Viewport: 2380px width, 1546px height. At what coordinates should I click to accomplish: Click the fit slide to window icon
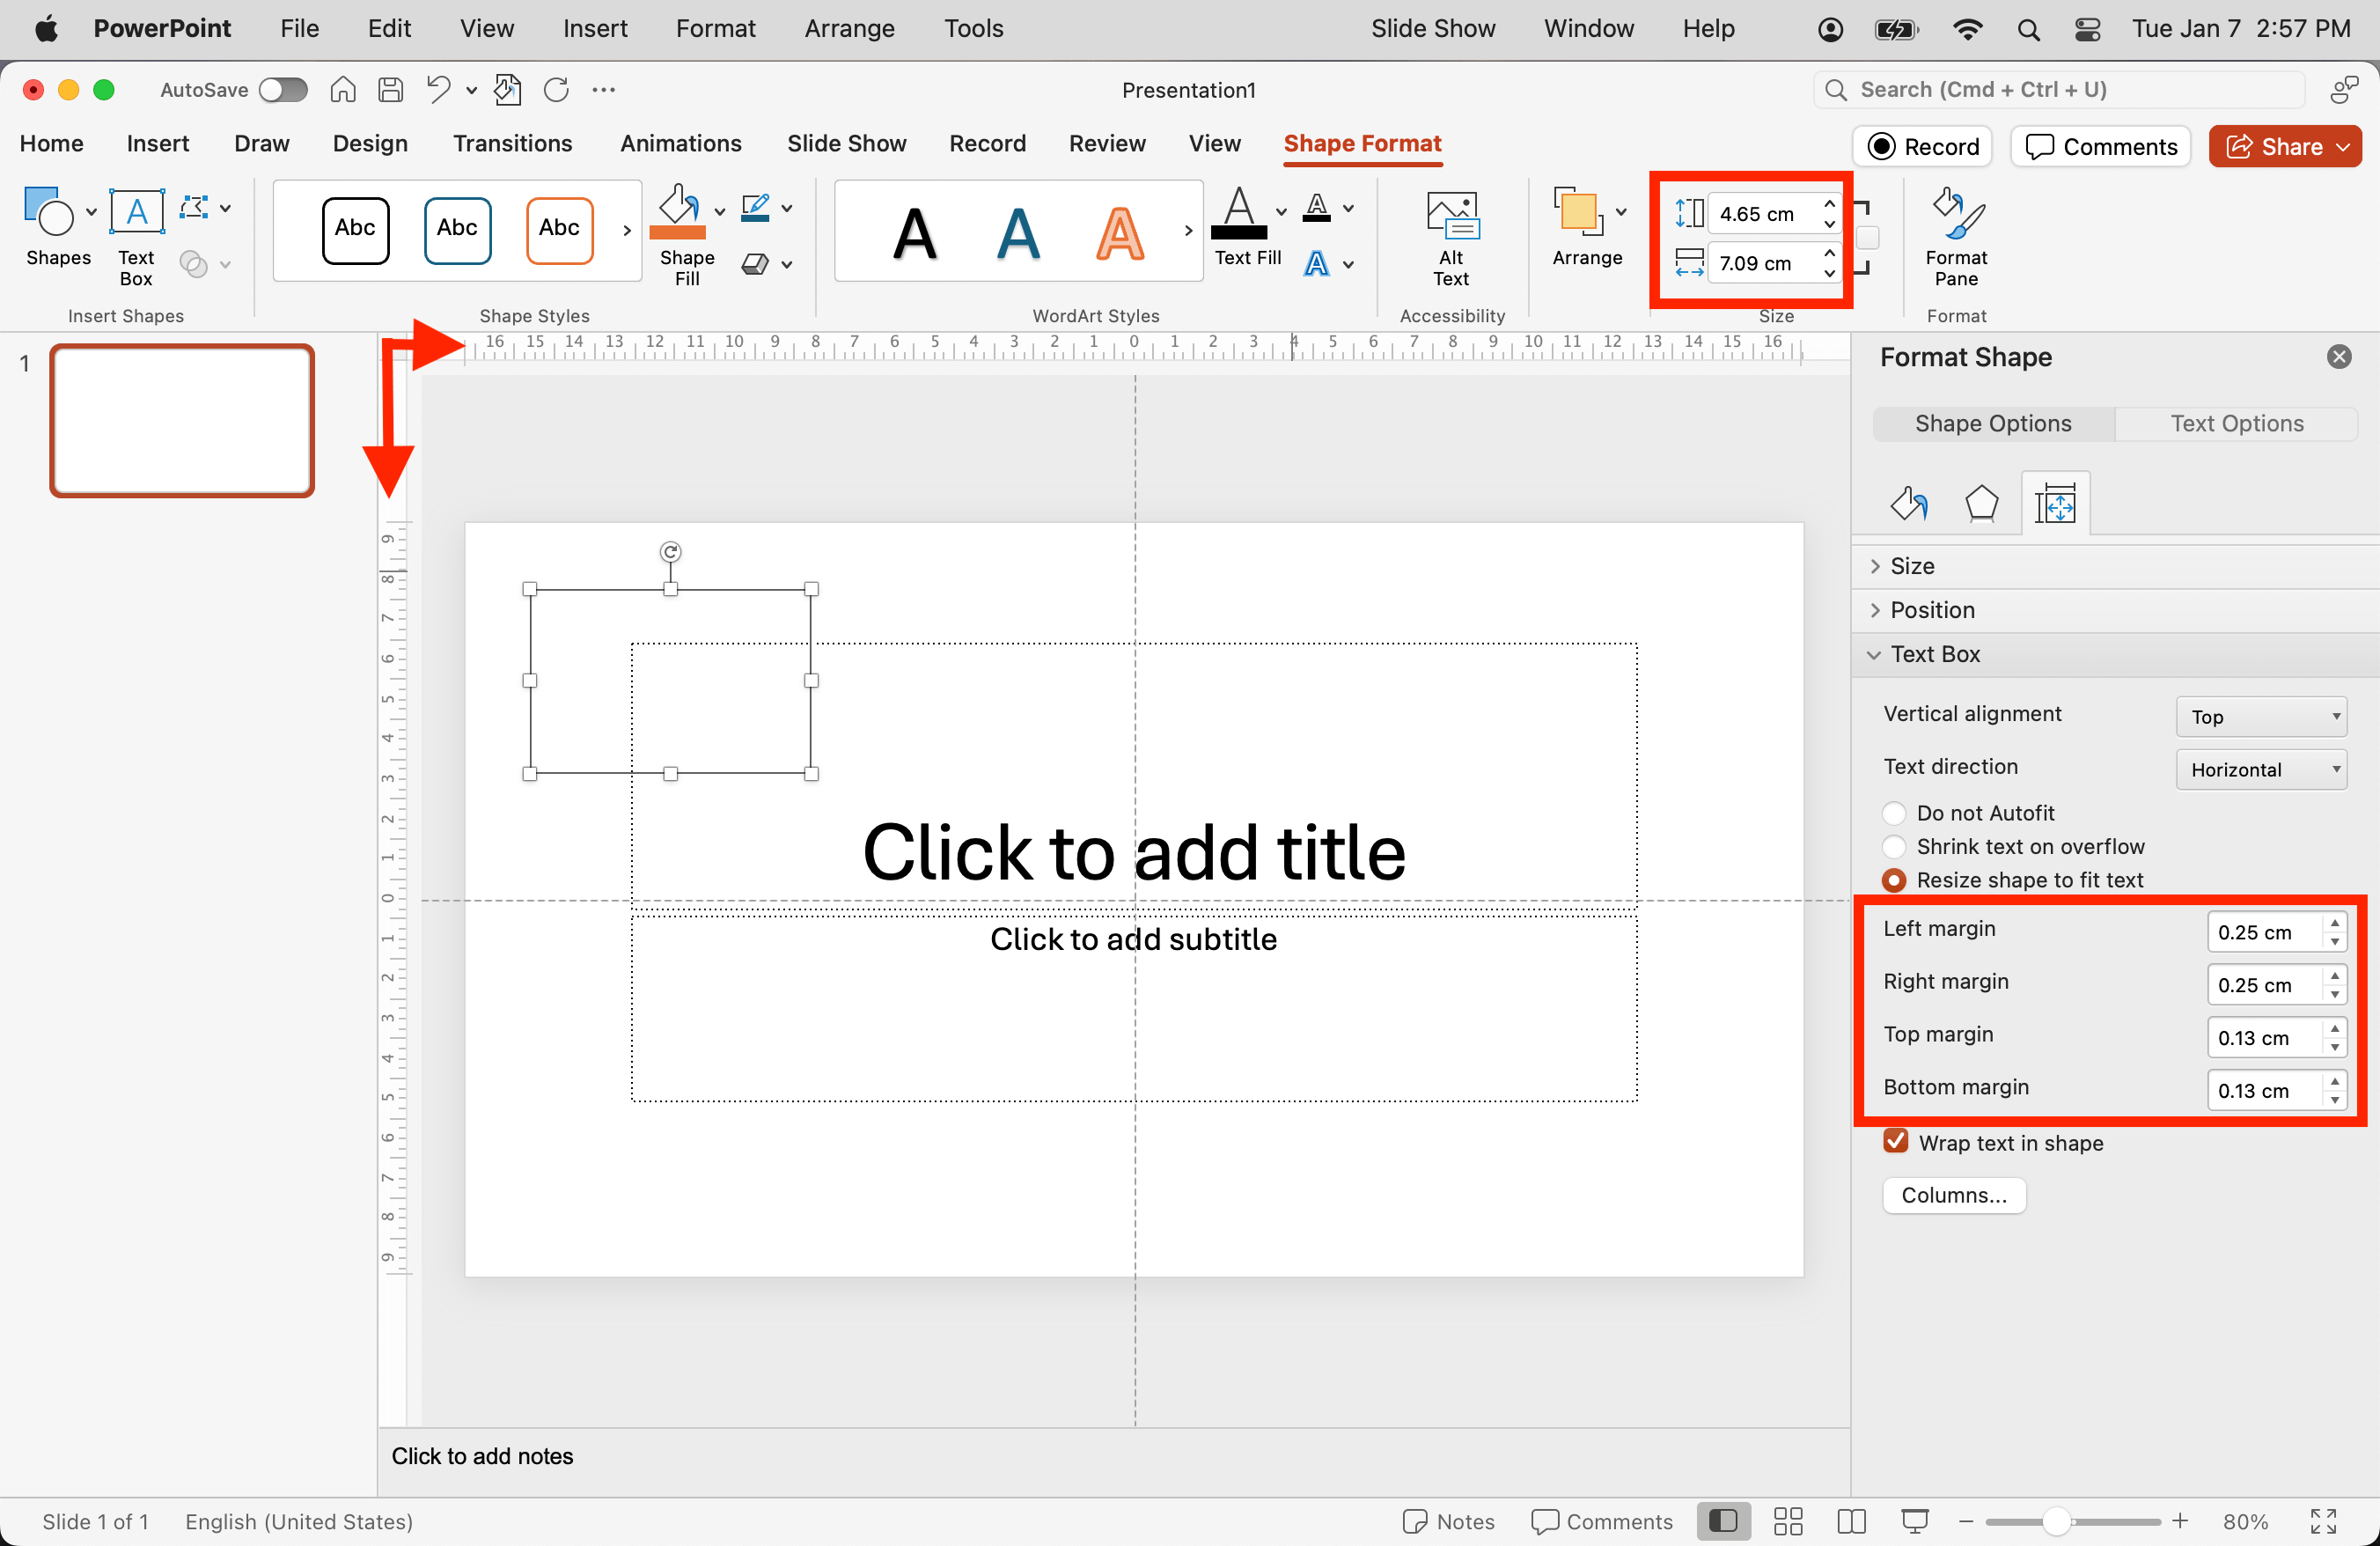(2323, 1521)
